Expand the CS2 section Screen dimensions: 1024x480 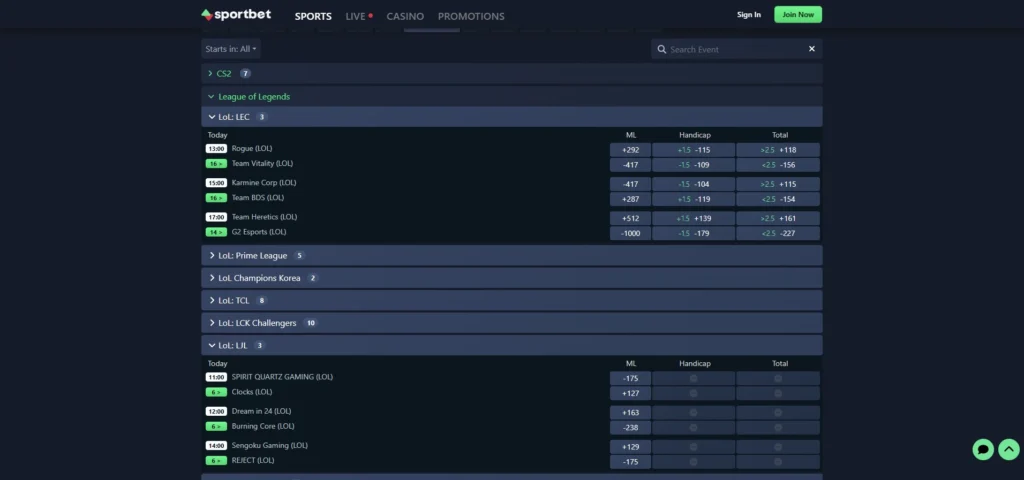click(511, 73)
